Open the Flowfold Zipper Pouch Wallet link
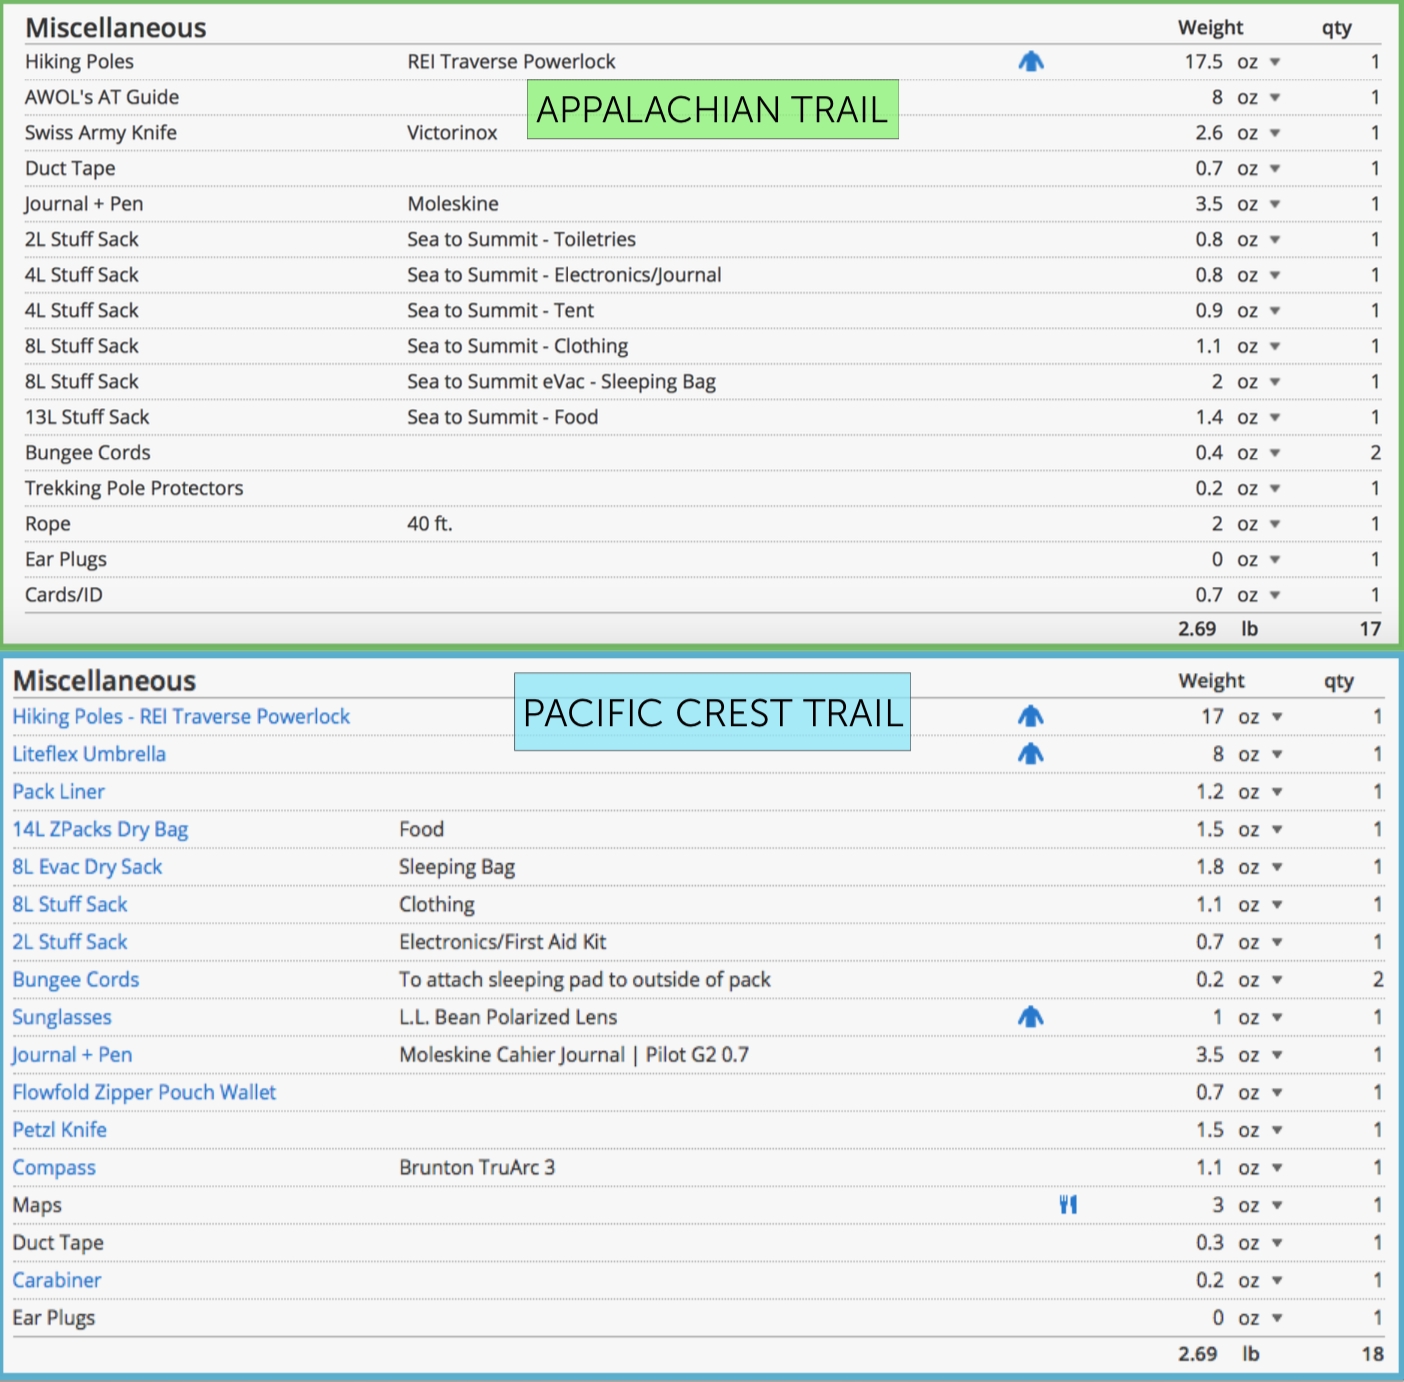 [144, 1092]
